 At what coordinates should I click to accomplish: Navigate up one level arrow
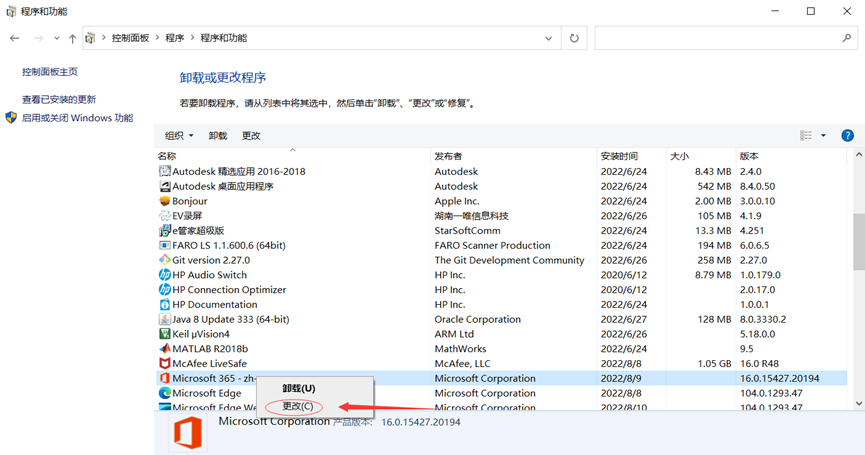pos(72,38)
